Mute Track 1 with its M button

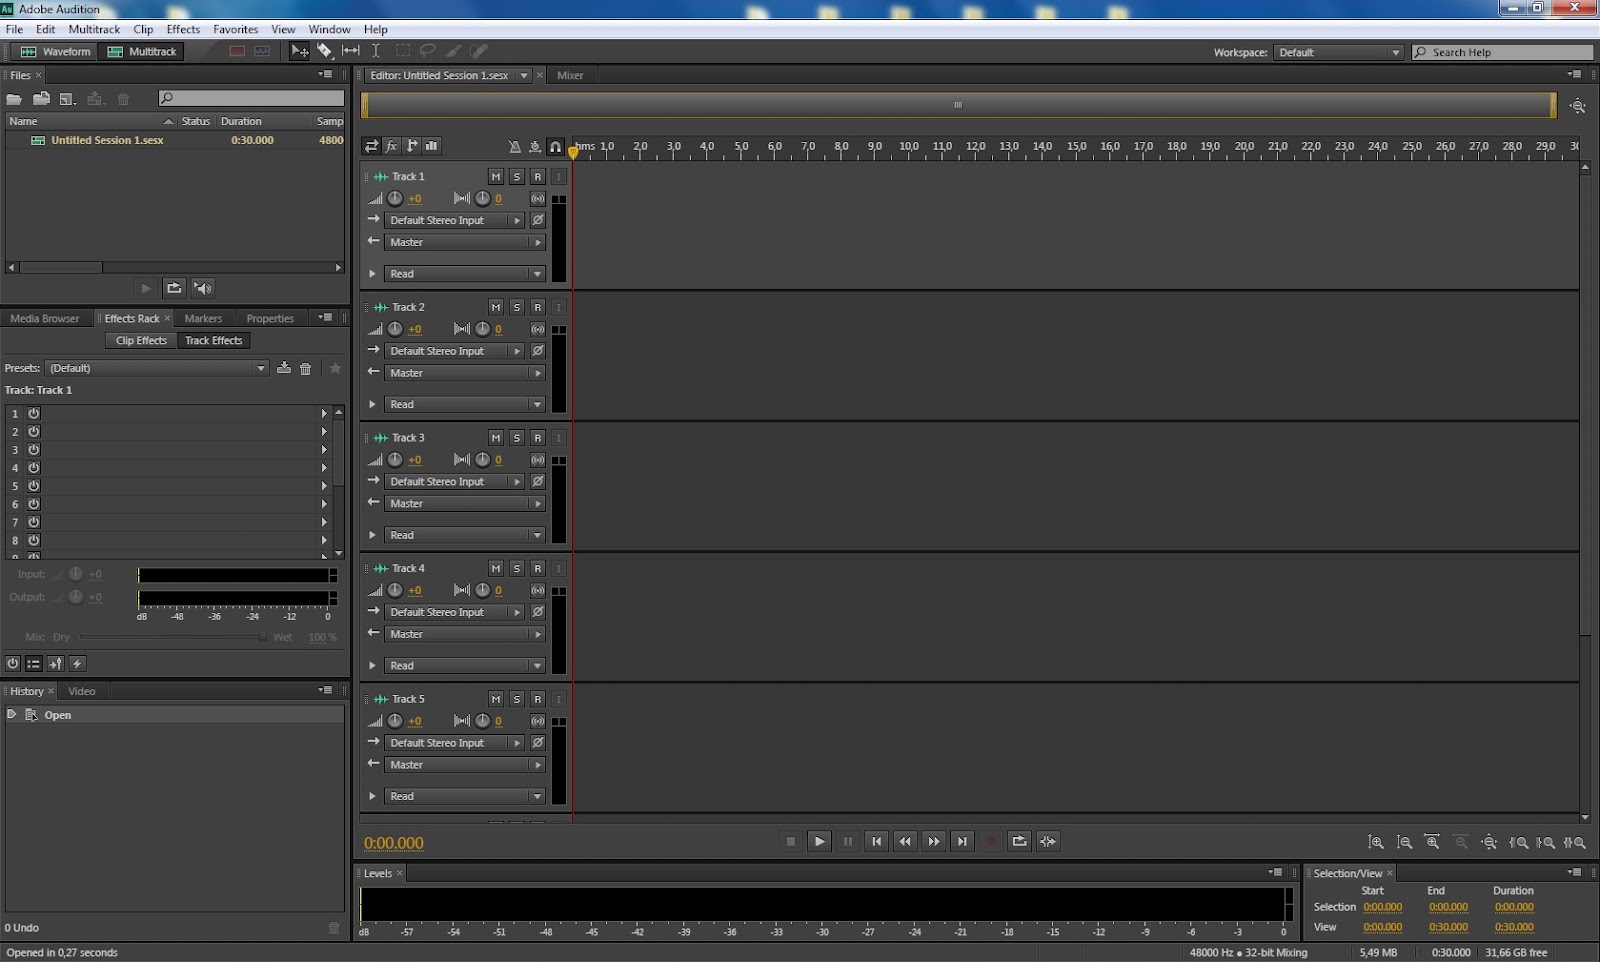pyautogui.click(x=495, y=176)
